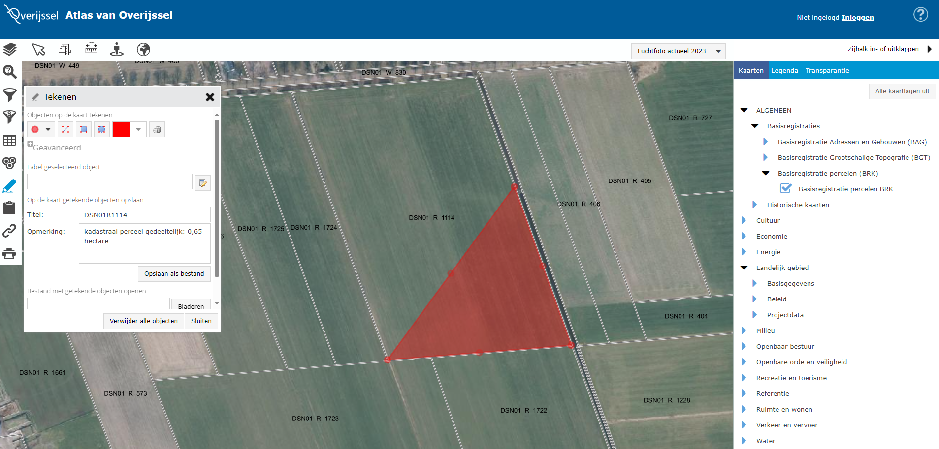The image size is (939, 449).
Task: Click the edit label icon beside label field
Action: (x=202, y=183)
